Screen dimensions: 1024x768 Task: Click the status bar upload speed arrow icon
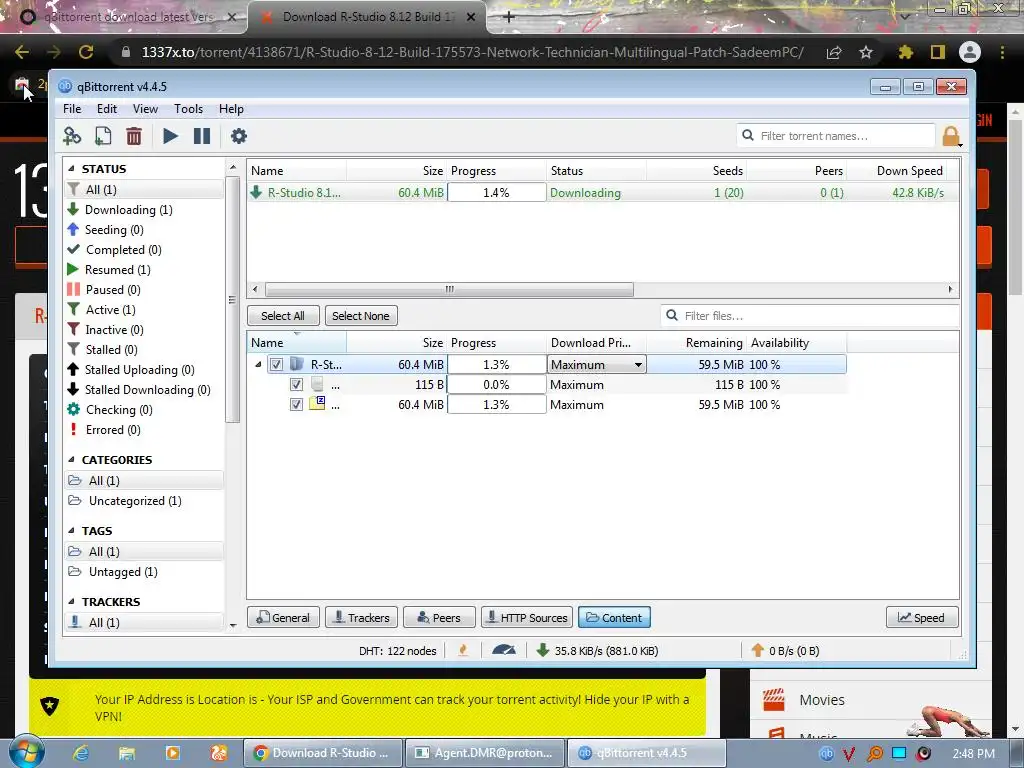coord(758,650)
